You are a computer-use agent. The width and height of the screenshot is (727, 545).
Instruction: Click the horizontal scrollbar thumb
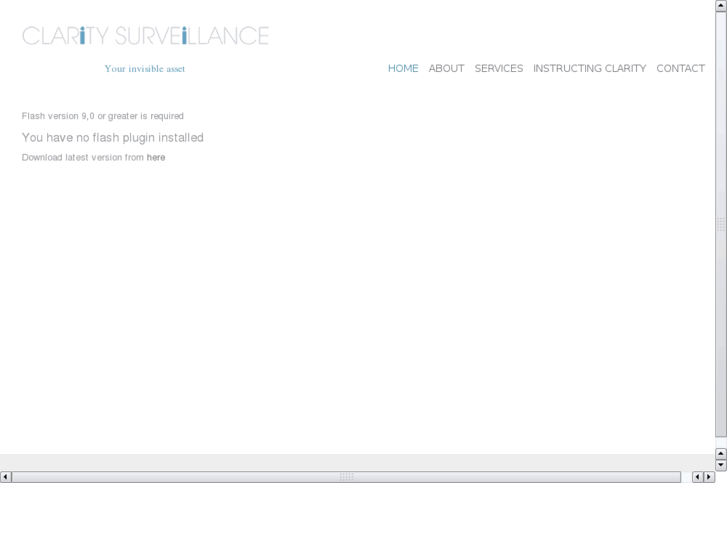coord(346,477)
